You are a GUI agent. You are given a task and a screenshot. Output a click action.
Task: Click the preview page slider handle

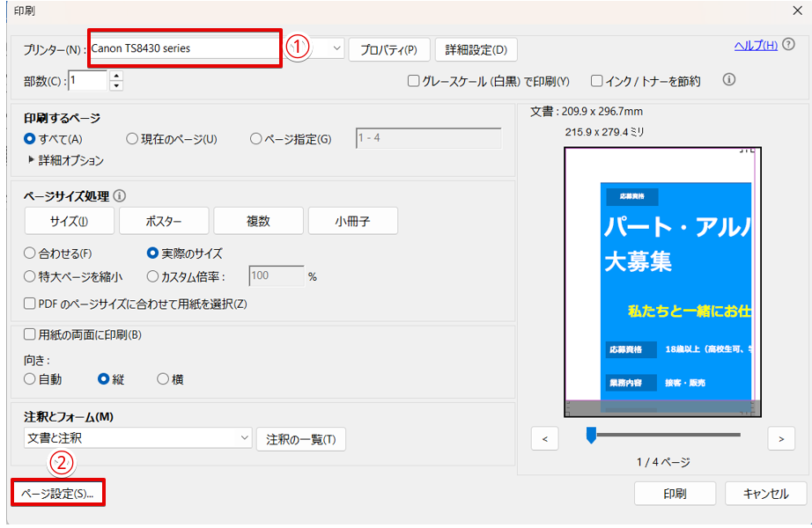(x=591, y=435)
